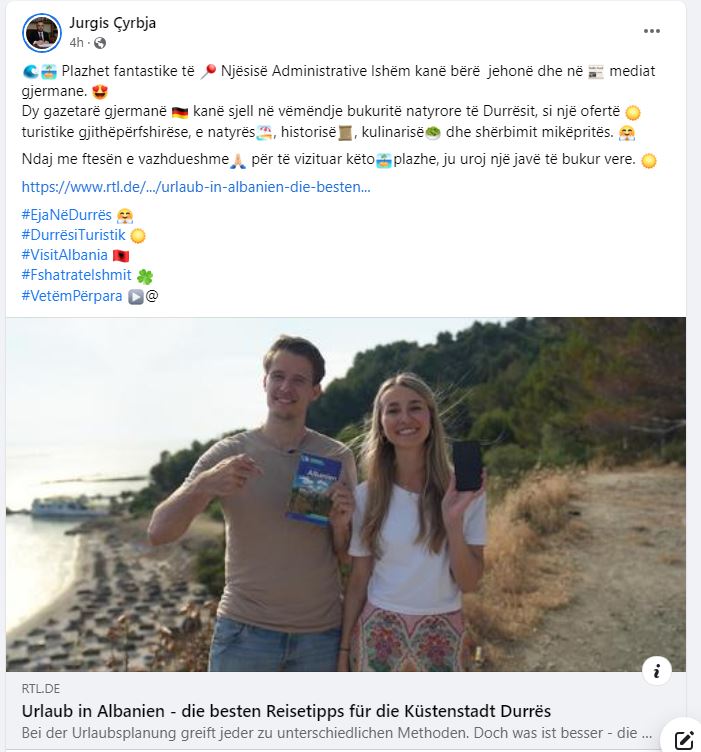Select the #EjaNëDurrës hashtag

[66, 214]
